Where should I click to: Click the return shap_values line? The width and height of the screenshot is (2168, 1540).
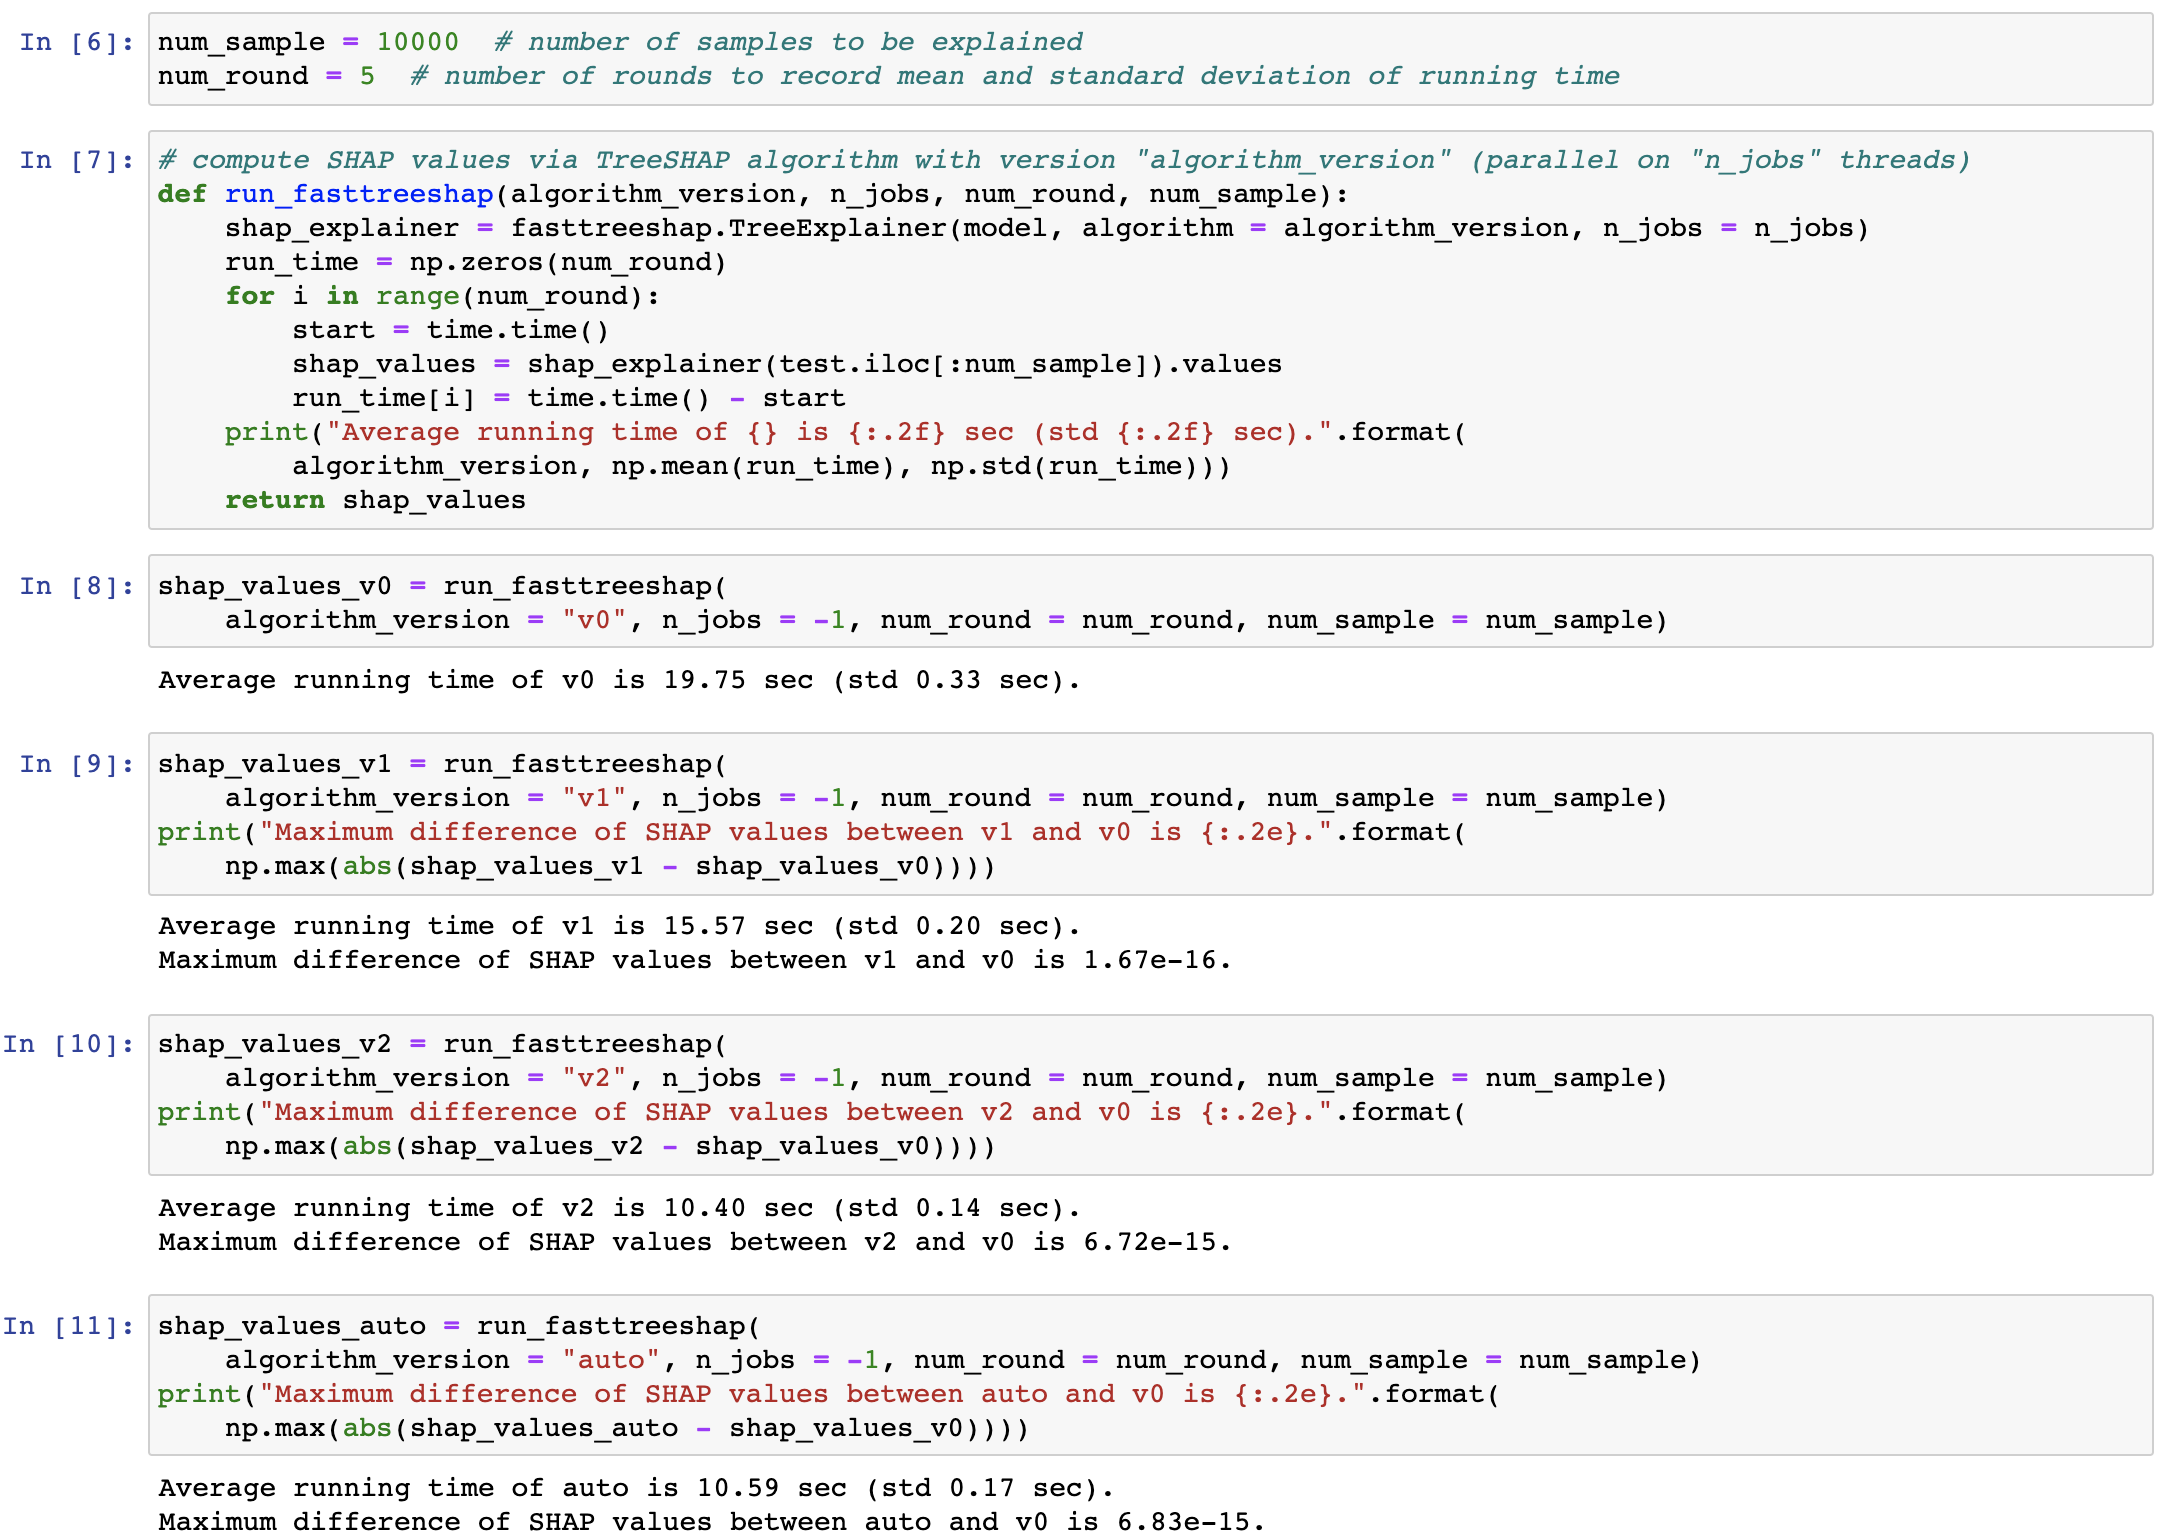click(x=375, y=500)
